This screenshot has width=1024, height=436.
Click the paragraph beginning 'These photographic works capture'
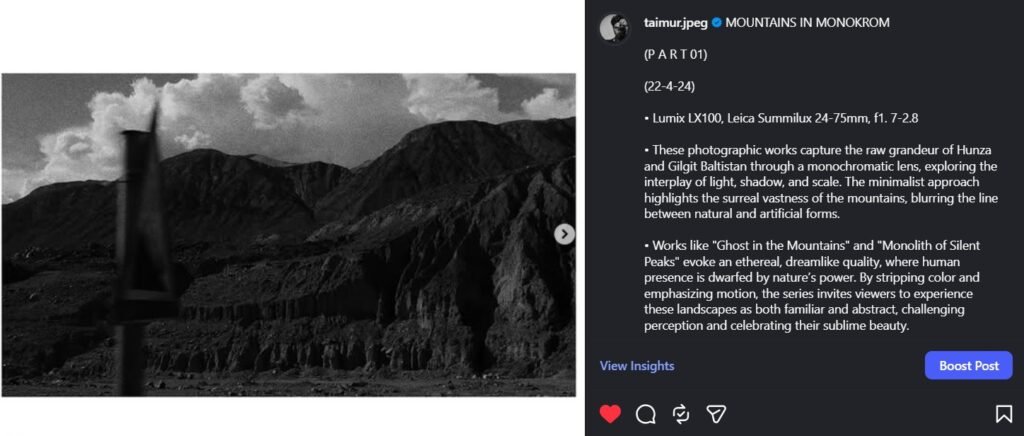click(x=820, y=182)
